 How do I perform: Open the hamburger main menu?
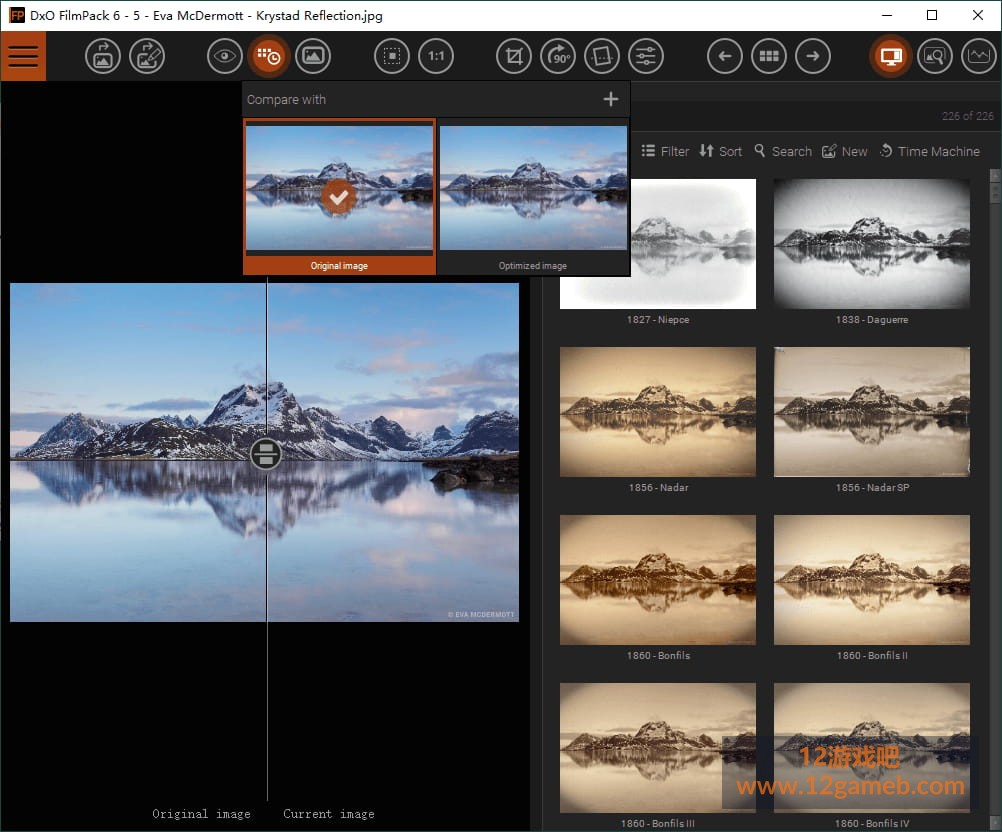[23, 56]
